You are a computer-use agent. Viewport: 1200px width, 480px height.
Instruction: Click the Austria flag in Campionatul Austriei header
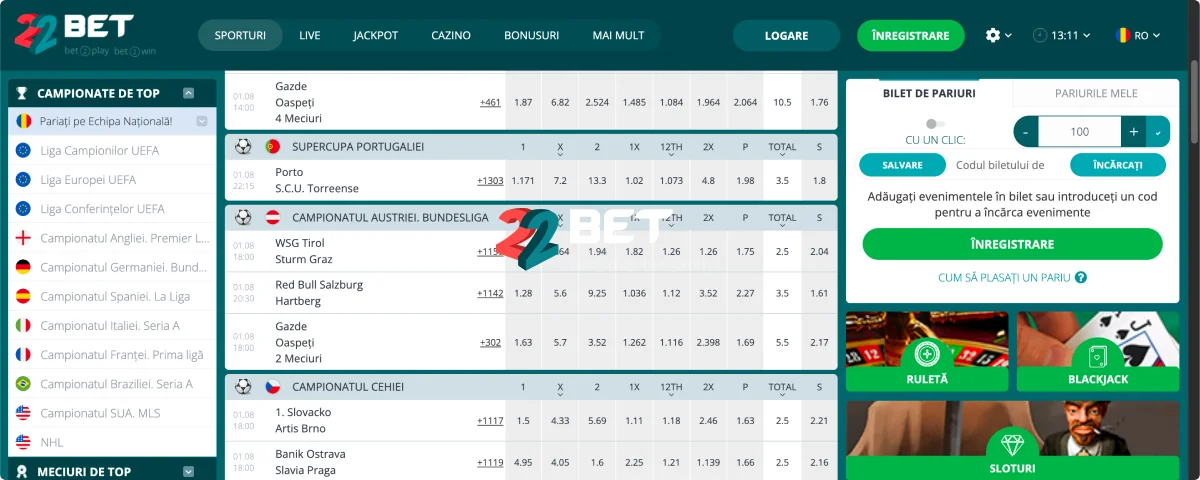point(272,217)
